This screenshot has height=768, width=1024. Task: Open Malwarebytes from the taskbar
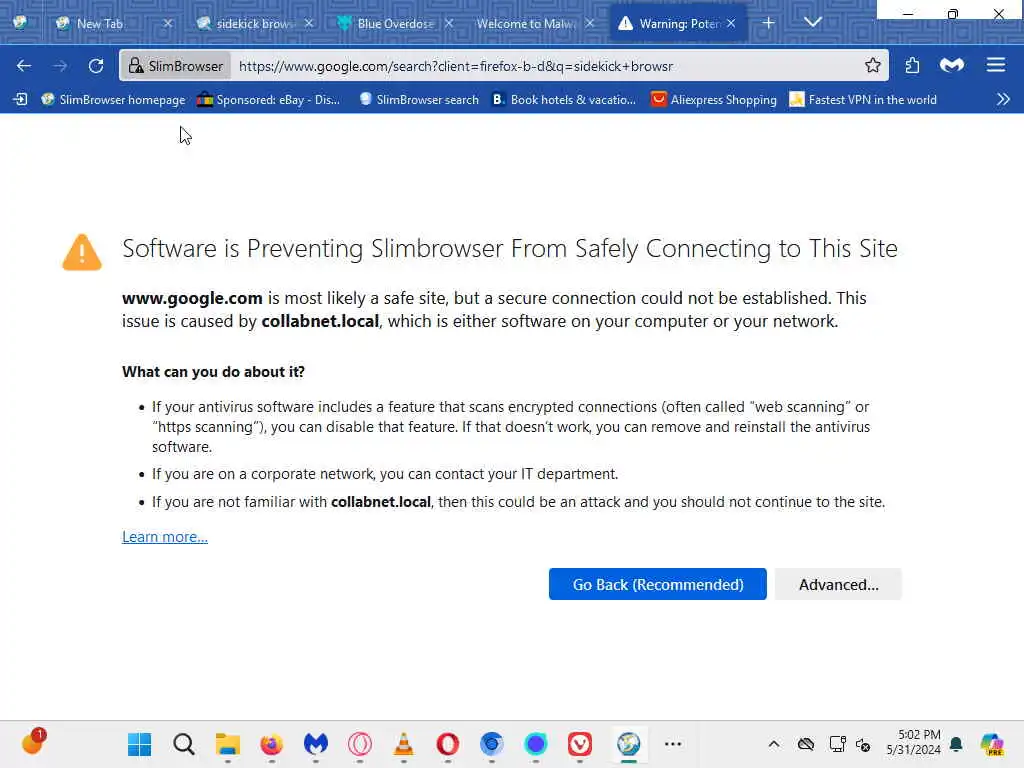(x=315, y=744)
